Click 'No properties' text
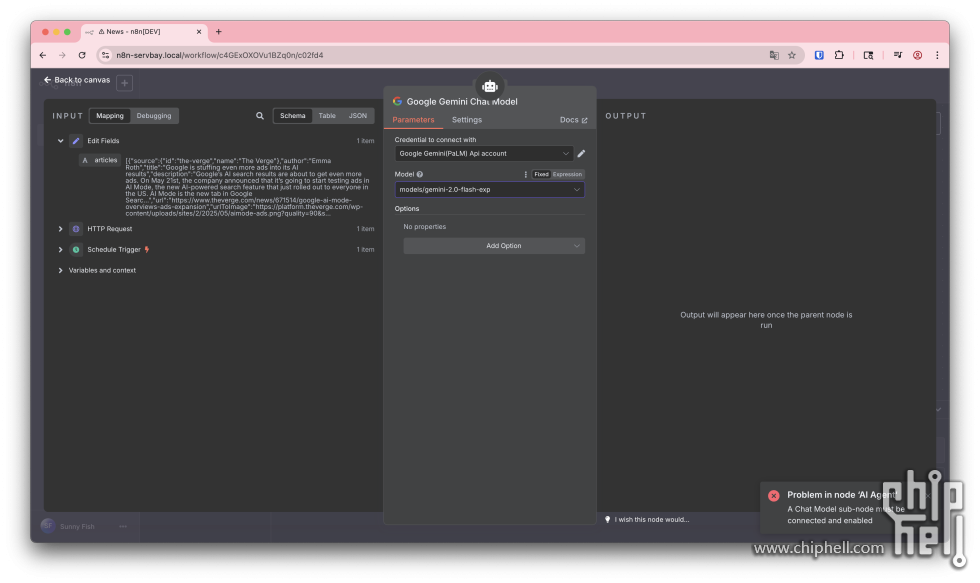The width and height of the screenshot is (980, 583). [x=424, y=227]
